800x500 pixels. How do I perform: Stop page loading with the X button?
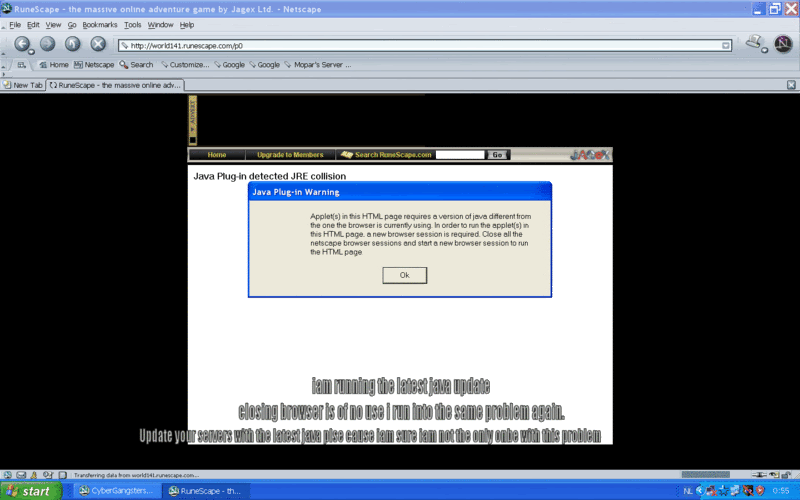point(98,44)
